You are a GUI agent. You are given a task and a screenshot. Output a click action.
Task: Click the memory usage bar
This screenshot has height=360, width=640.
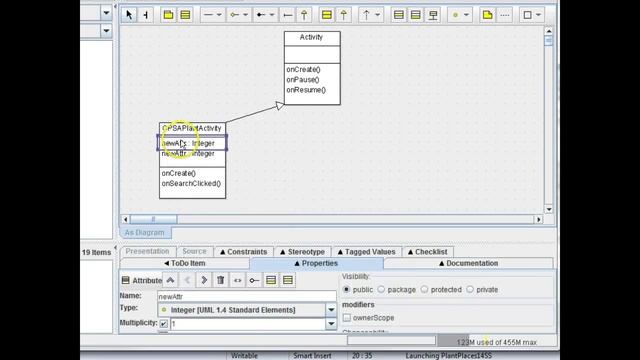(x=497, y=342)
